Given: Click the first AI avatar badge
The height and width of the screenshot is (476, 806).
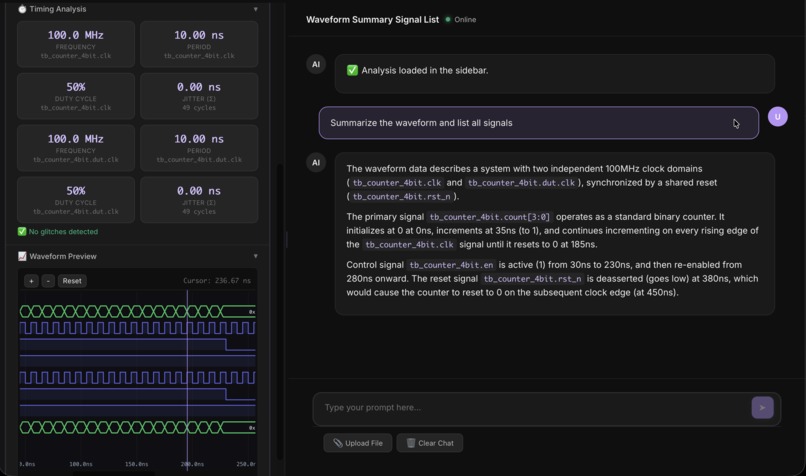Looking at the screenshot, I should point(316,64).
